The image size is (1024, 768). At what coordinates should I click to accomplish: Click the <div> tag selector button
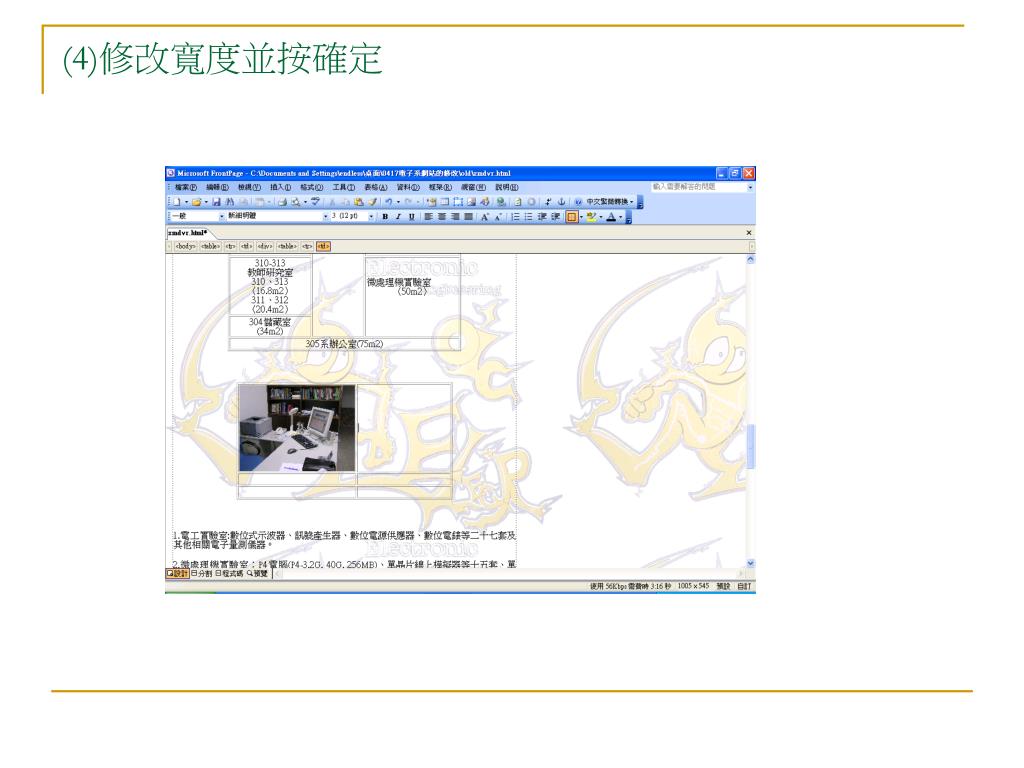264,246
